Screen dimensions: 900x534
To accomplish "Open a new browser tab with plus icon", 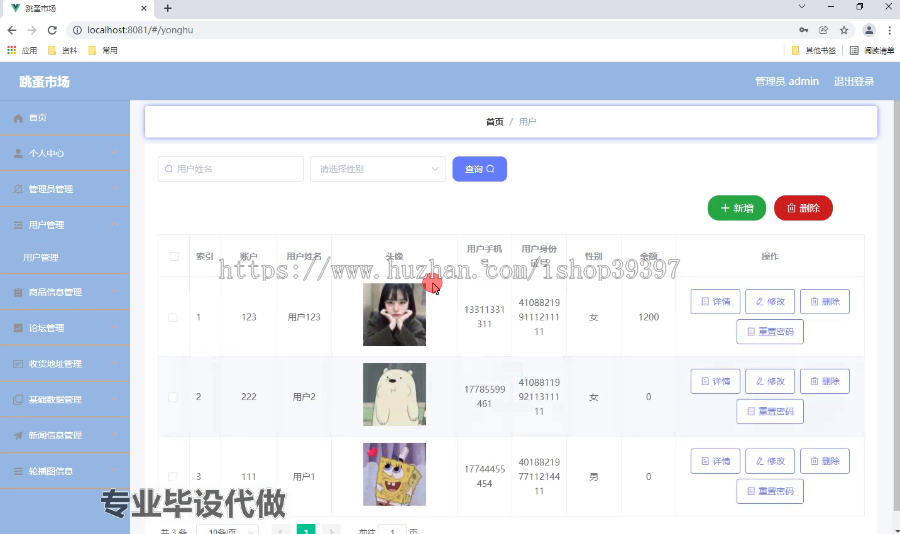I will [168, 8].
